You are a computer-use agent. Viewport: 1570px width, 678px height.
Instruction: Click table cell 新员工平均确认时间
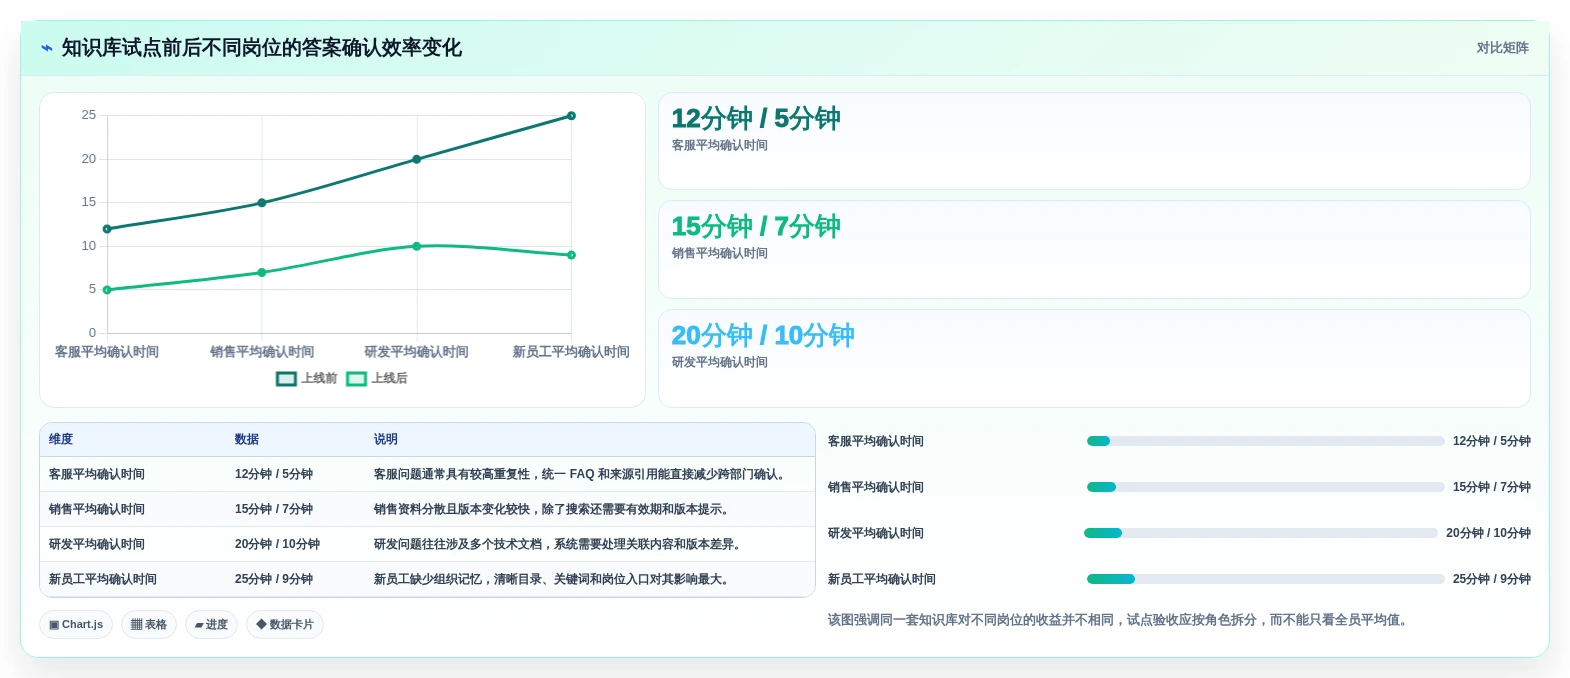click(103, 579)
